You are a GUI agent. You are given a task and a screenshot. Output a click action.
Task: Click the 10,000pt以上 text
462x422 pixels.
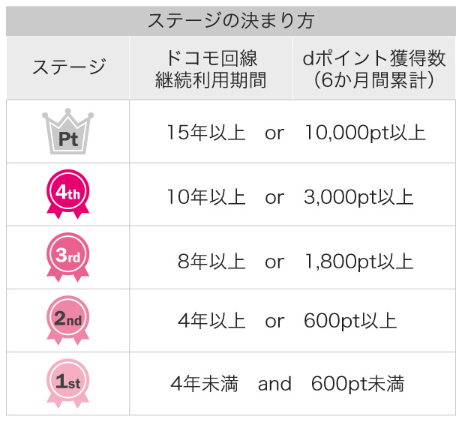point(365,132)
